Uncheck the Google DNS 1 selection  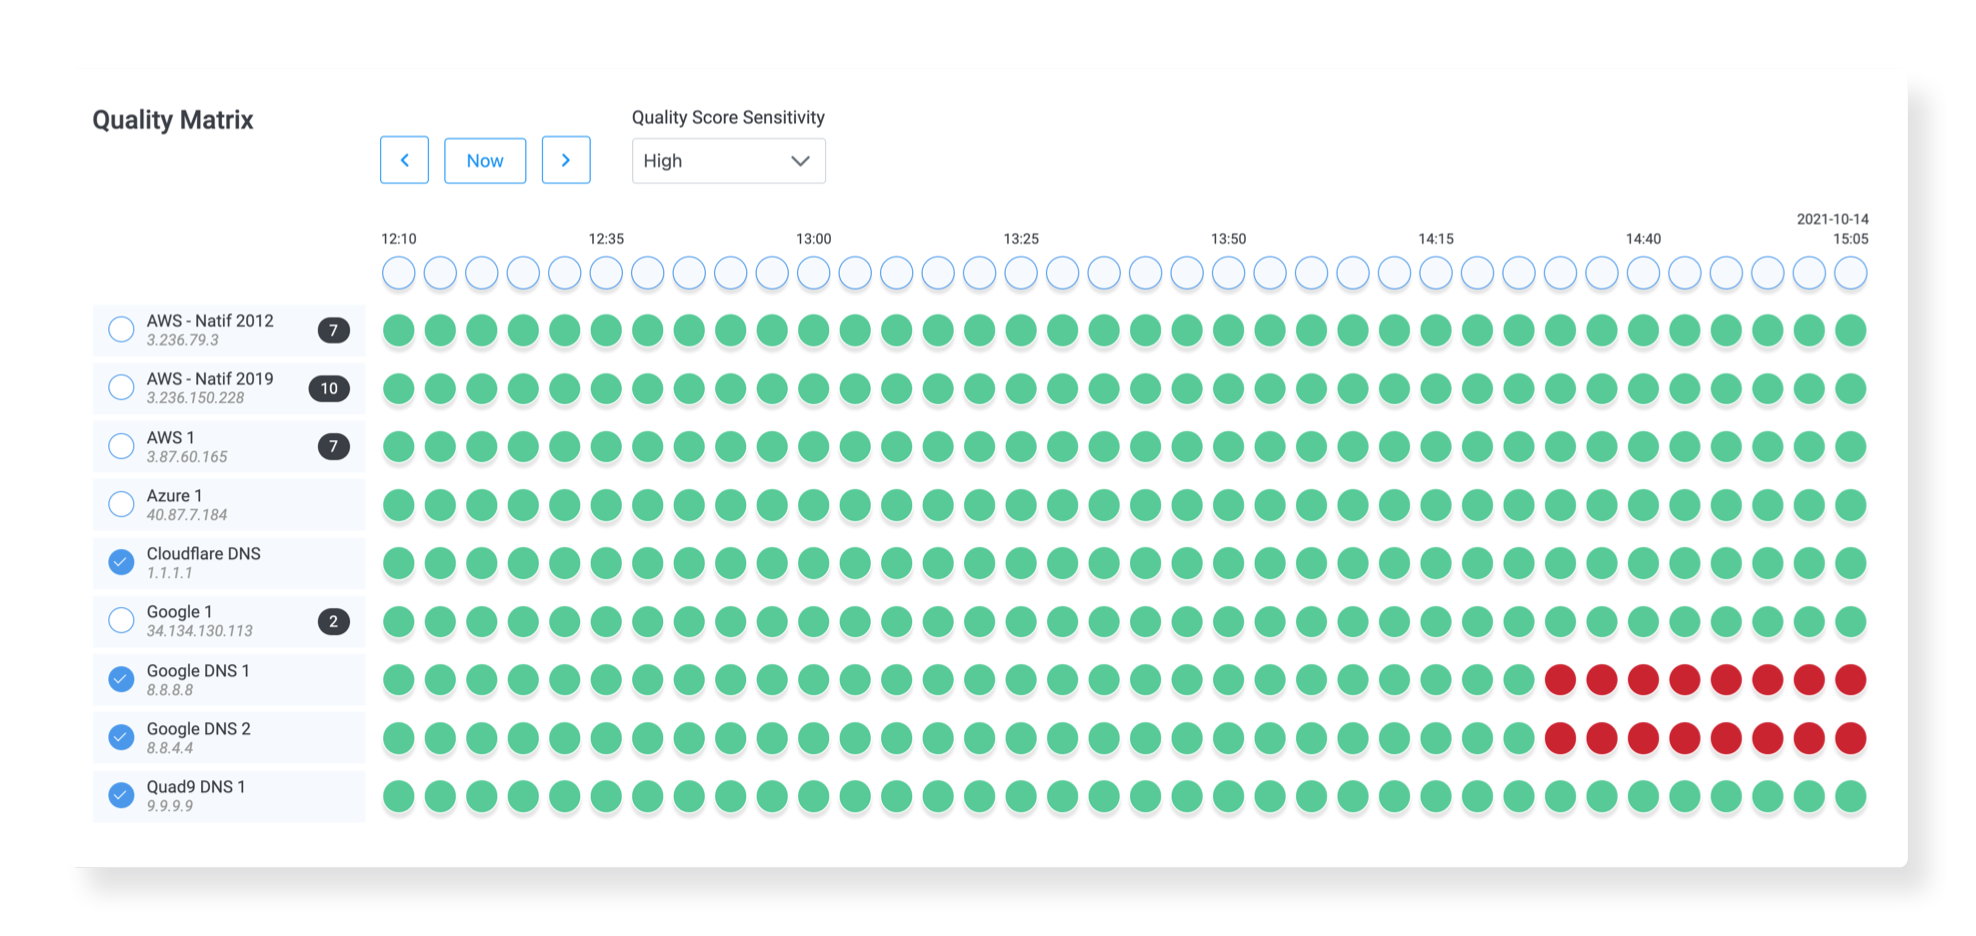coord(121,679)
